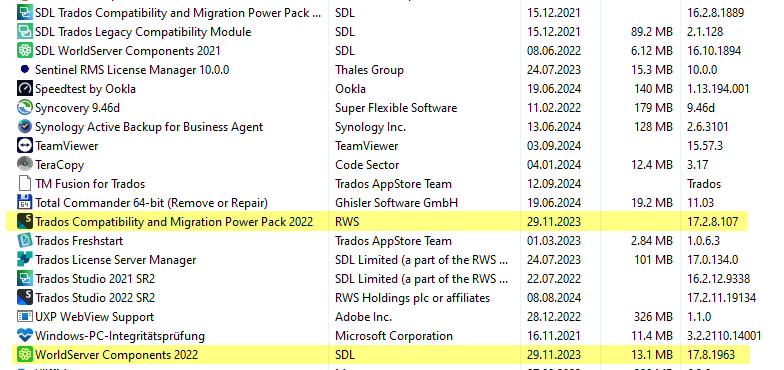Click the Trados License Server Manager icon
784x370 pixels.
[x=24, y=260]
